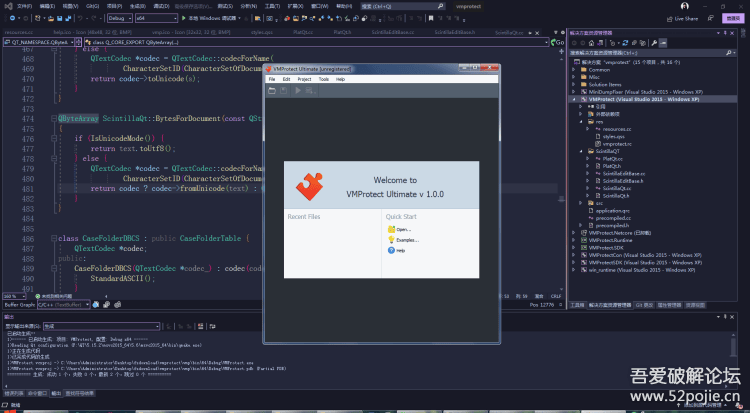The width and height of the screenshot is (750, 413).
Task: Open the File menu in VMProtect window
Action: pos(272,79)
